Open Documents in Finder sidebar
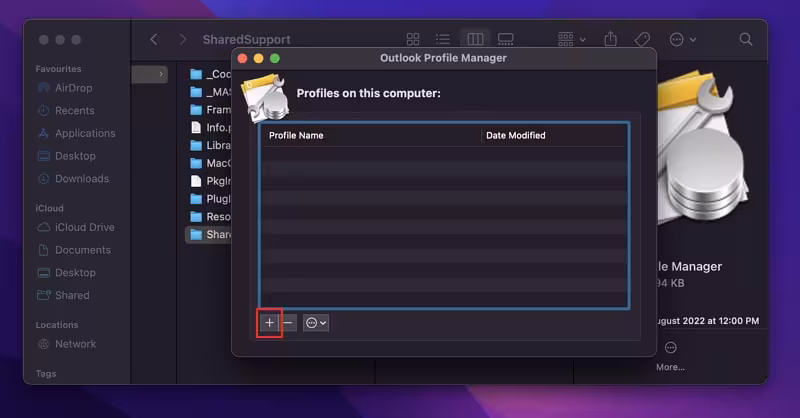This screenshot has height=418, width=800. click(74, 250)
